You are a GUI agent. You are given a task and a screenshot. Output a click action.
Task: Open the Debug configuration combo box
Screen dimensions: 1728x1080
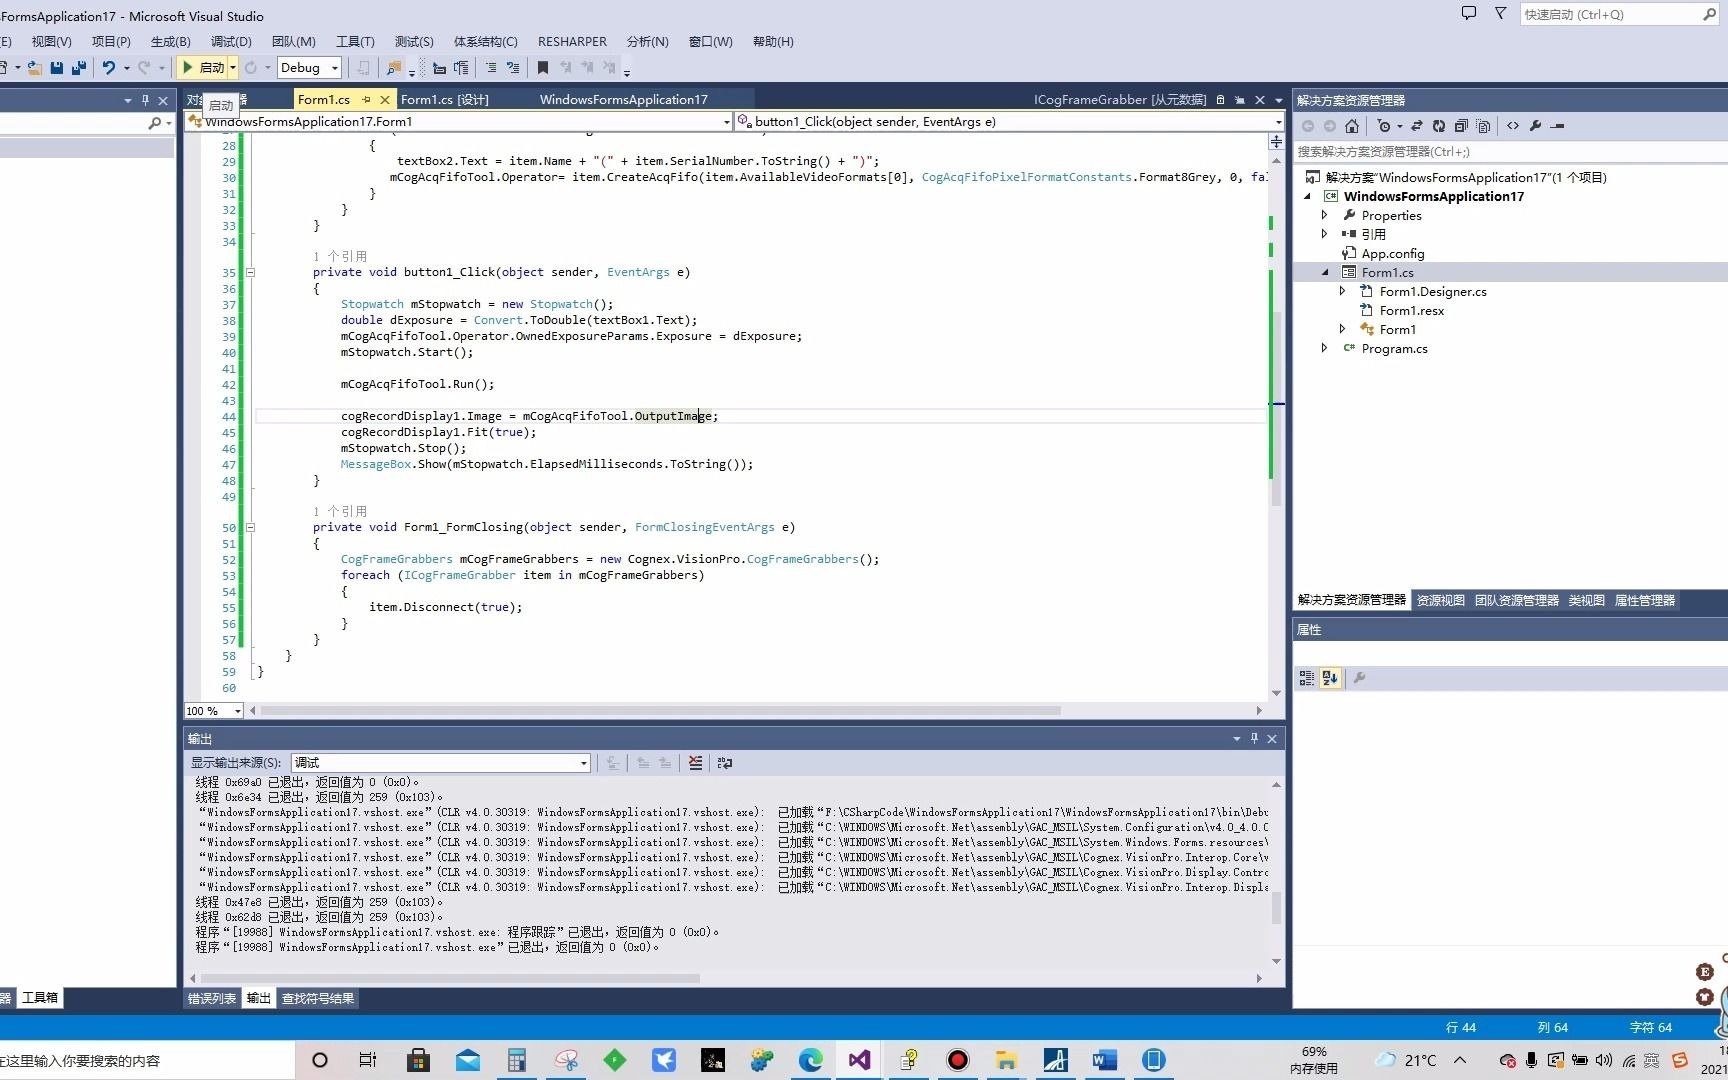[309, 67]
